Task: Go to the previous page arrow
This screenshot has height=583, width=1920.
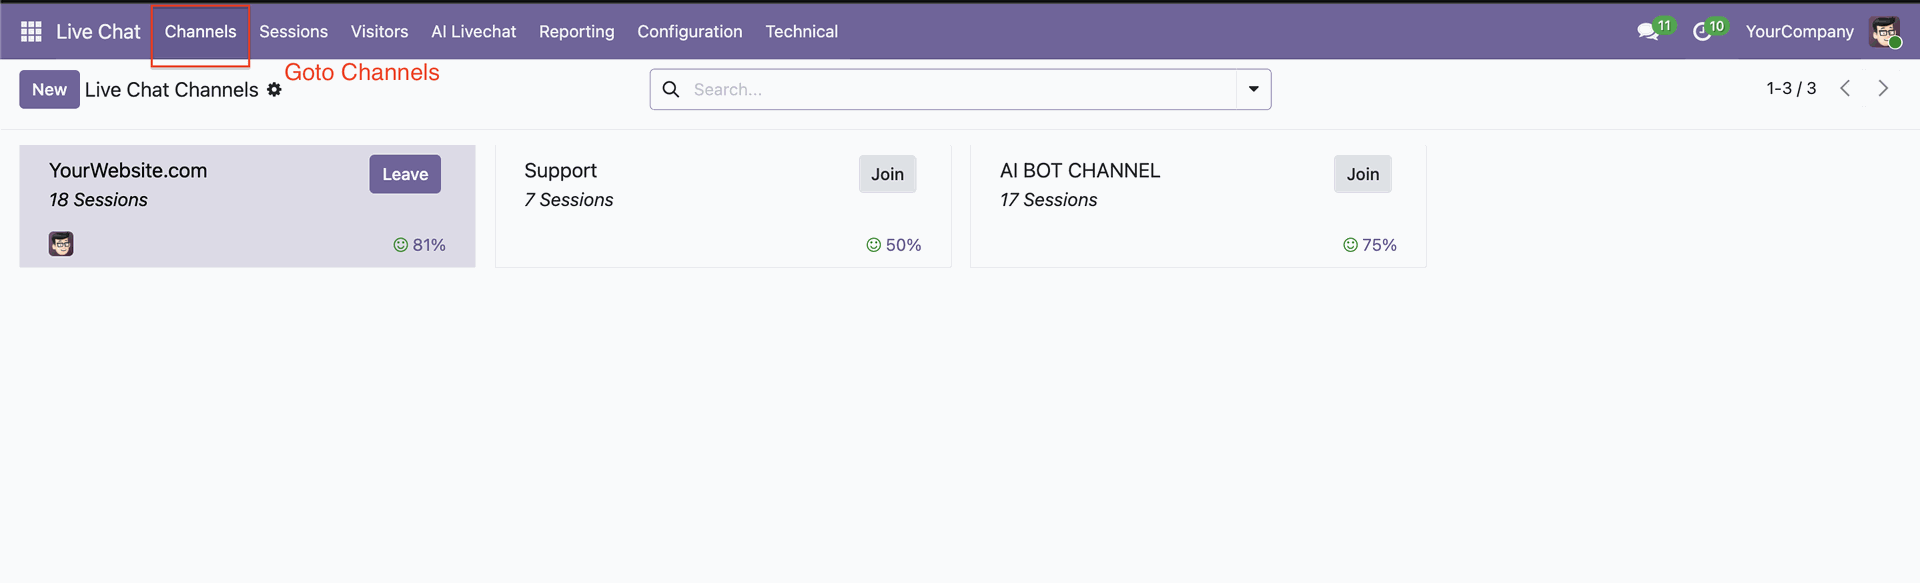Action: (x=1845, y=89)
